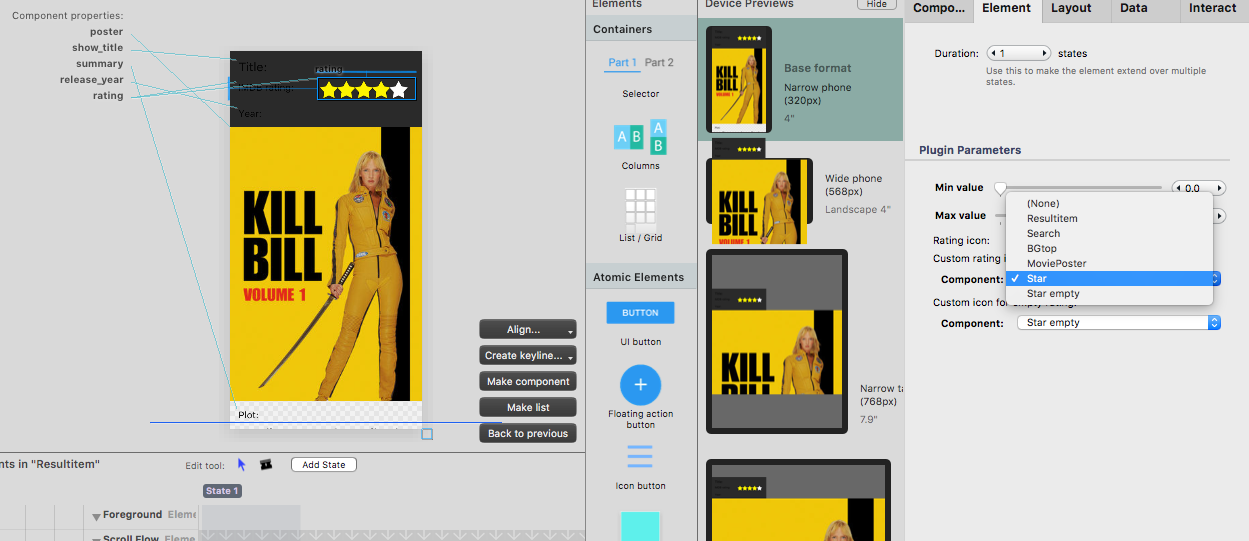Collapse the Foreground layer row

(97, 516)
